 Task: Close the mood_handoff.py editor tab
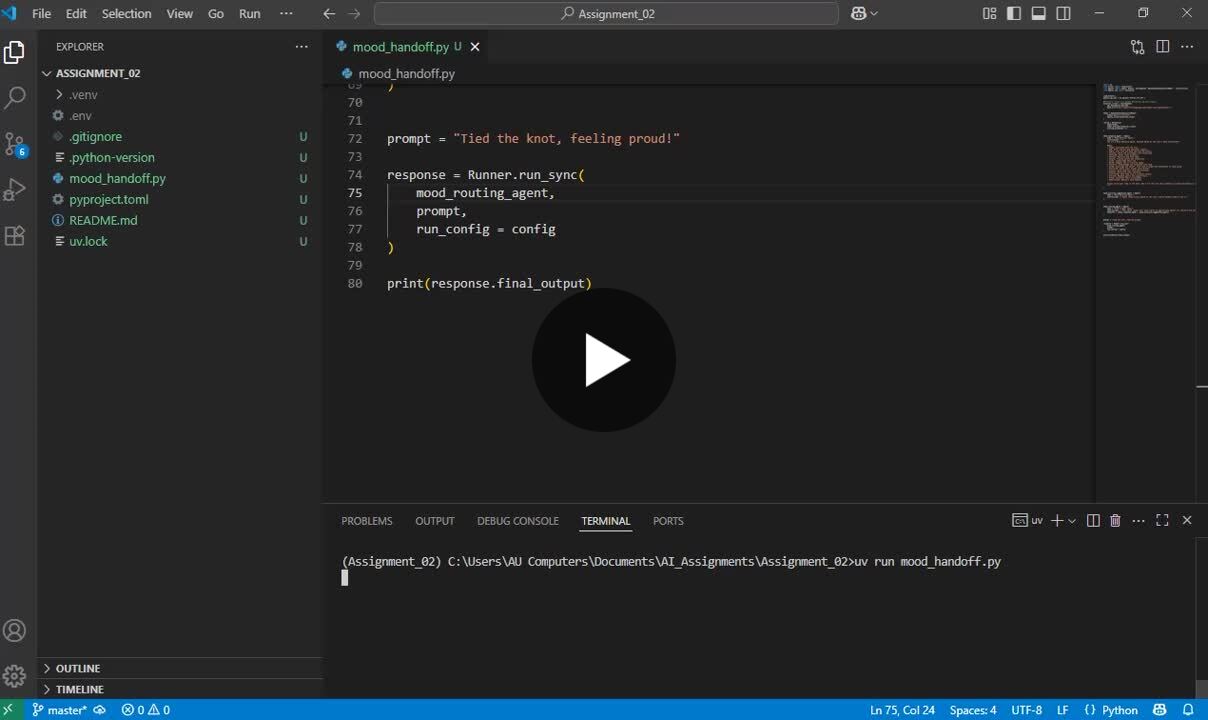click(475, 47)
